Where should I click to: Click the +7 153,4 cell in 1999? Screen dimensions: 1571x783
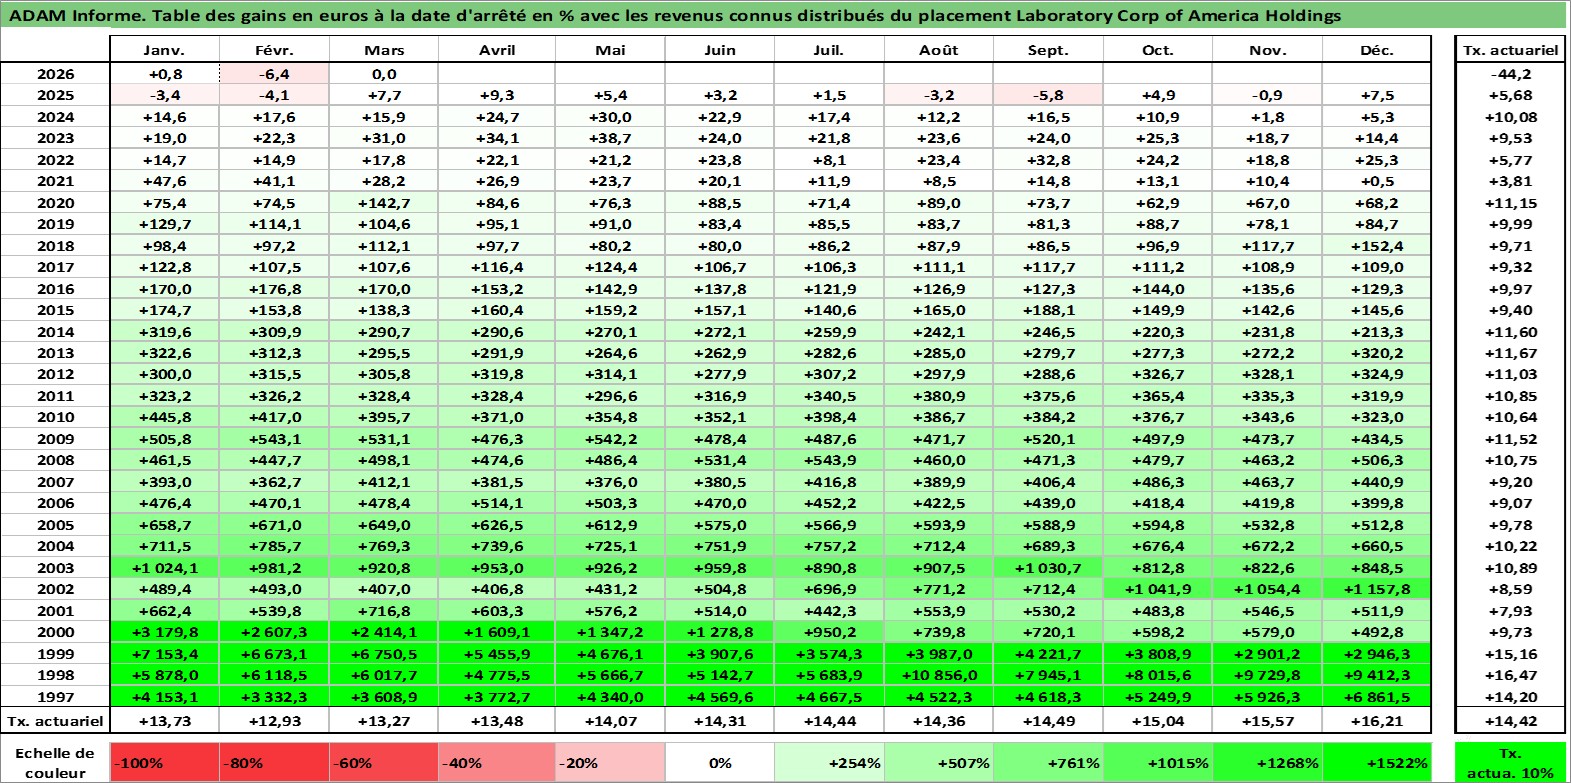(164, 654)
